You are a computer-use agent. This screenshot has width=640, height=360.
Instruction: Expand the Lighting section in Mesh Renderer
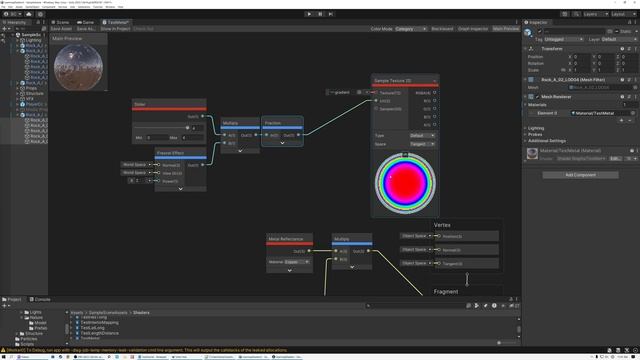[x=536, y=128]
